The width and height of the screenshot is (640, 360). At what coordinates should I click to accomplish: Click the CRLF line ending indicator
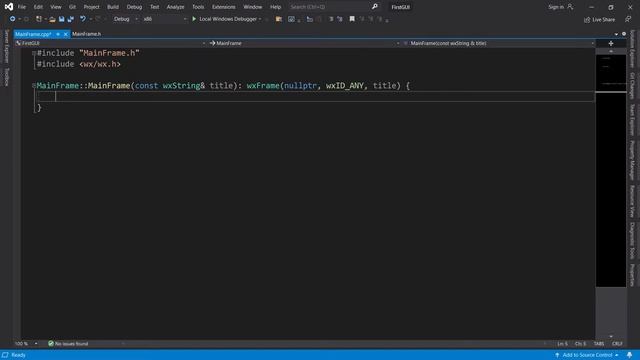[x=617, y=344]
